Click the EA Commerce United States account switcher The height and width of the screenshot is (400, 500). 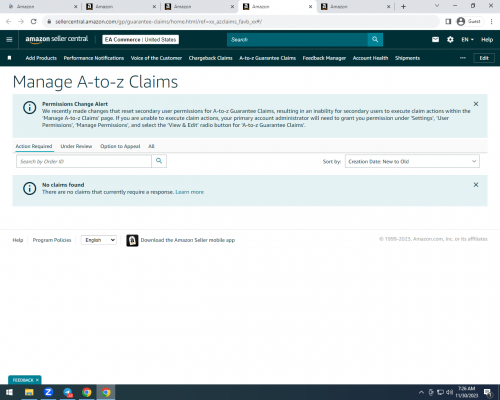(x=140, y=39)
